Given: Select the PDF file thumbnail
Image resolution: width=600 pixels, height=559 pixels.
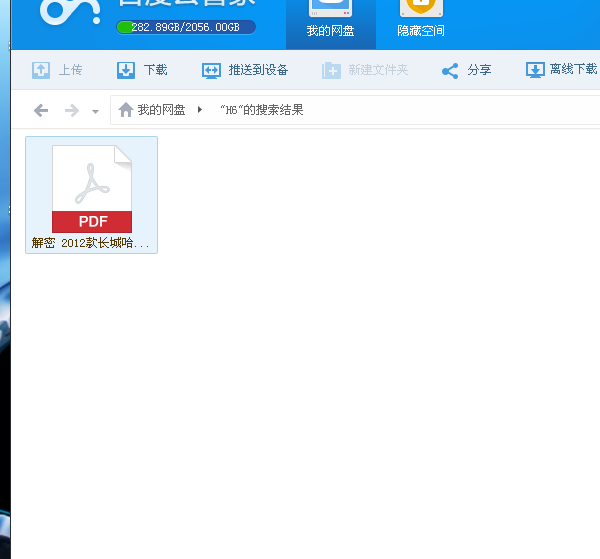Looking at the screenshot, I should click(92, 189).
